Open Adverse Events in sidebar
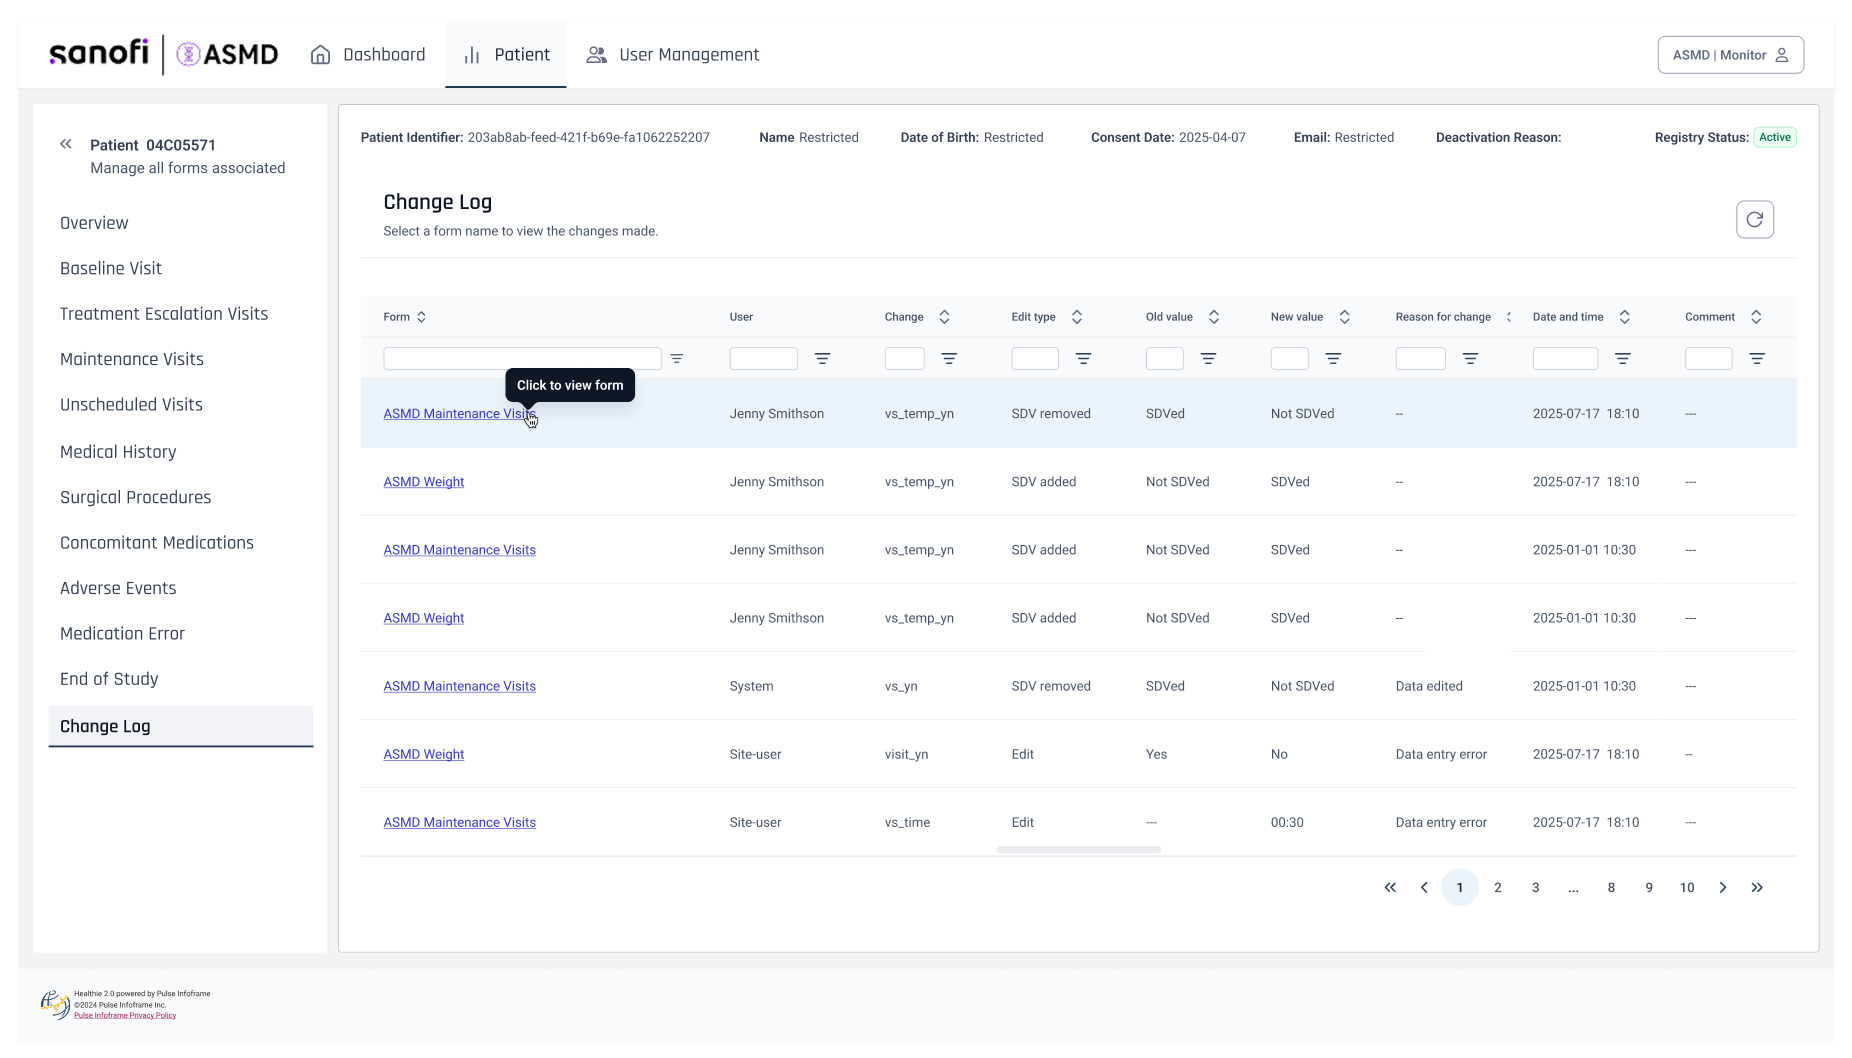1852x1058 pixels. (x=118, y=588)
